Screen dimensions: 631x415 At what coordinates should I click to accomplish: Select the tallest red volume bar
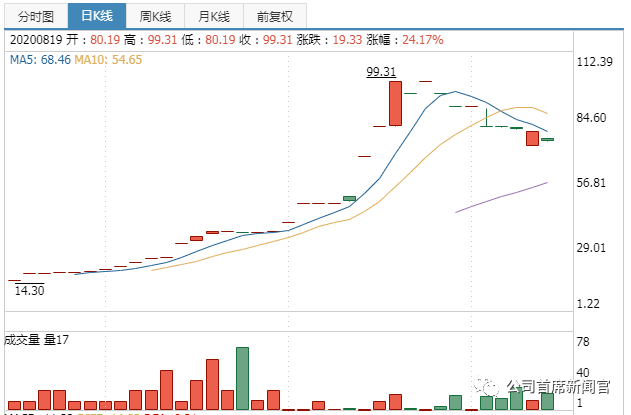pyautogui.click(x=212, y=384)
